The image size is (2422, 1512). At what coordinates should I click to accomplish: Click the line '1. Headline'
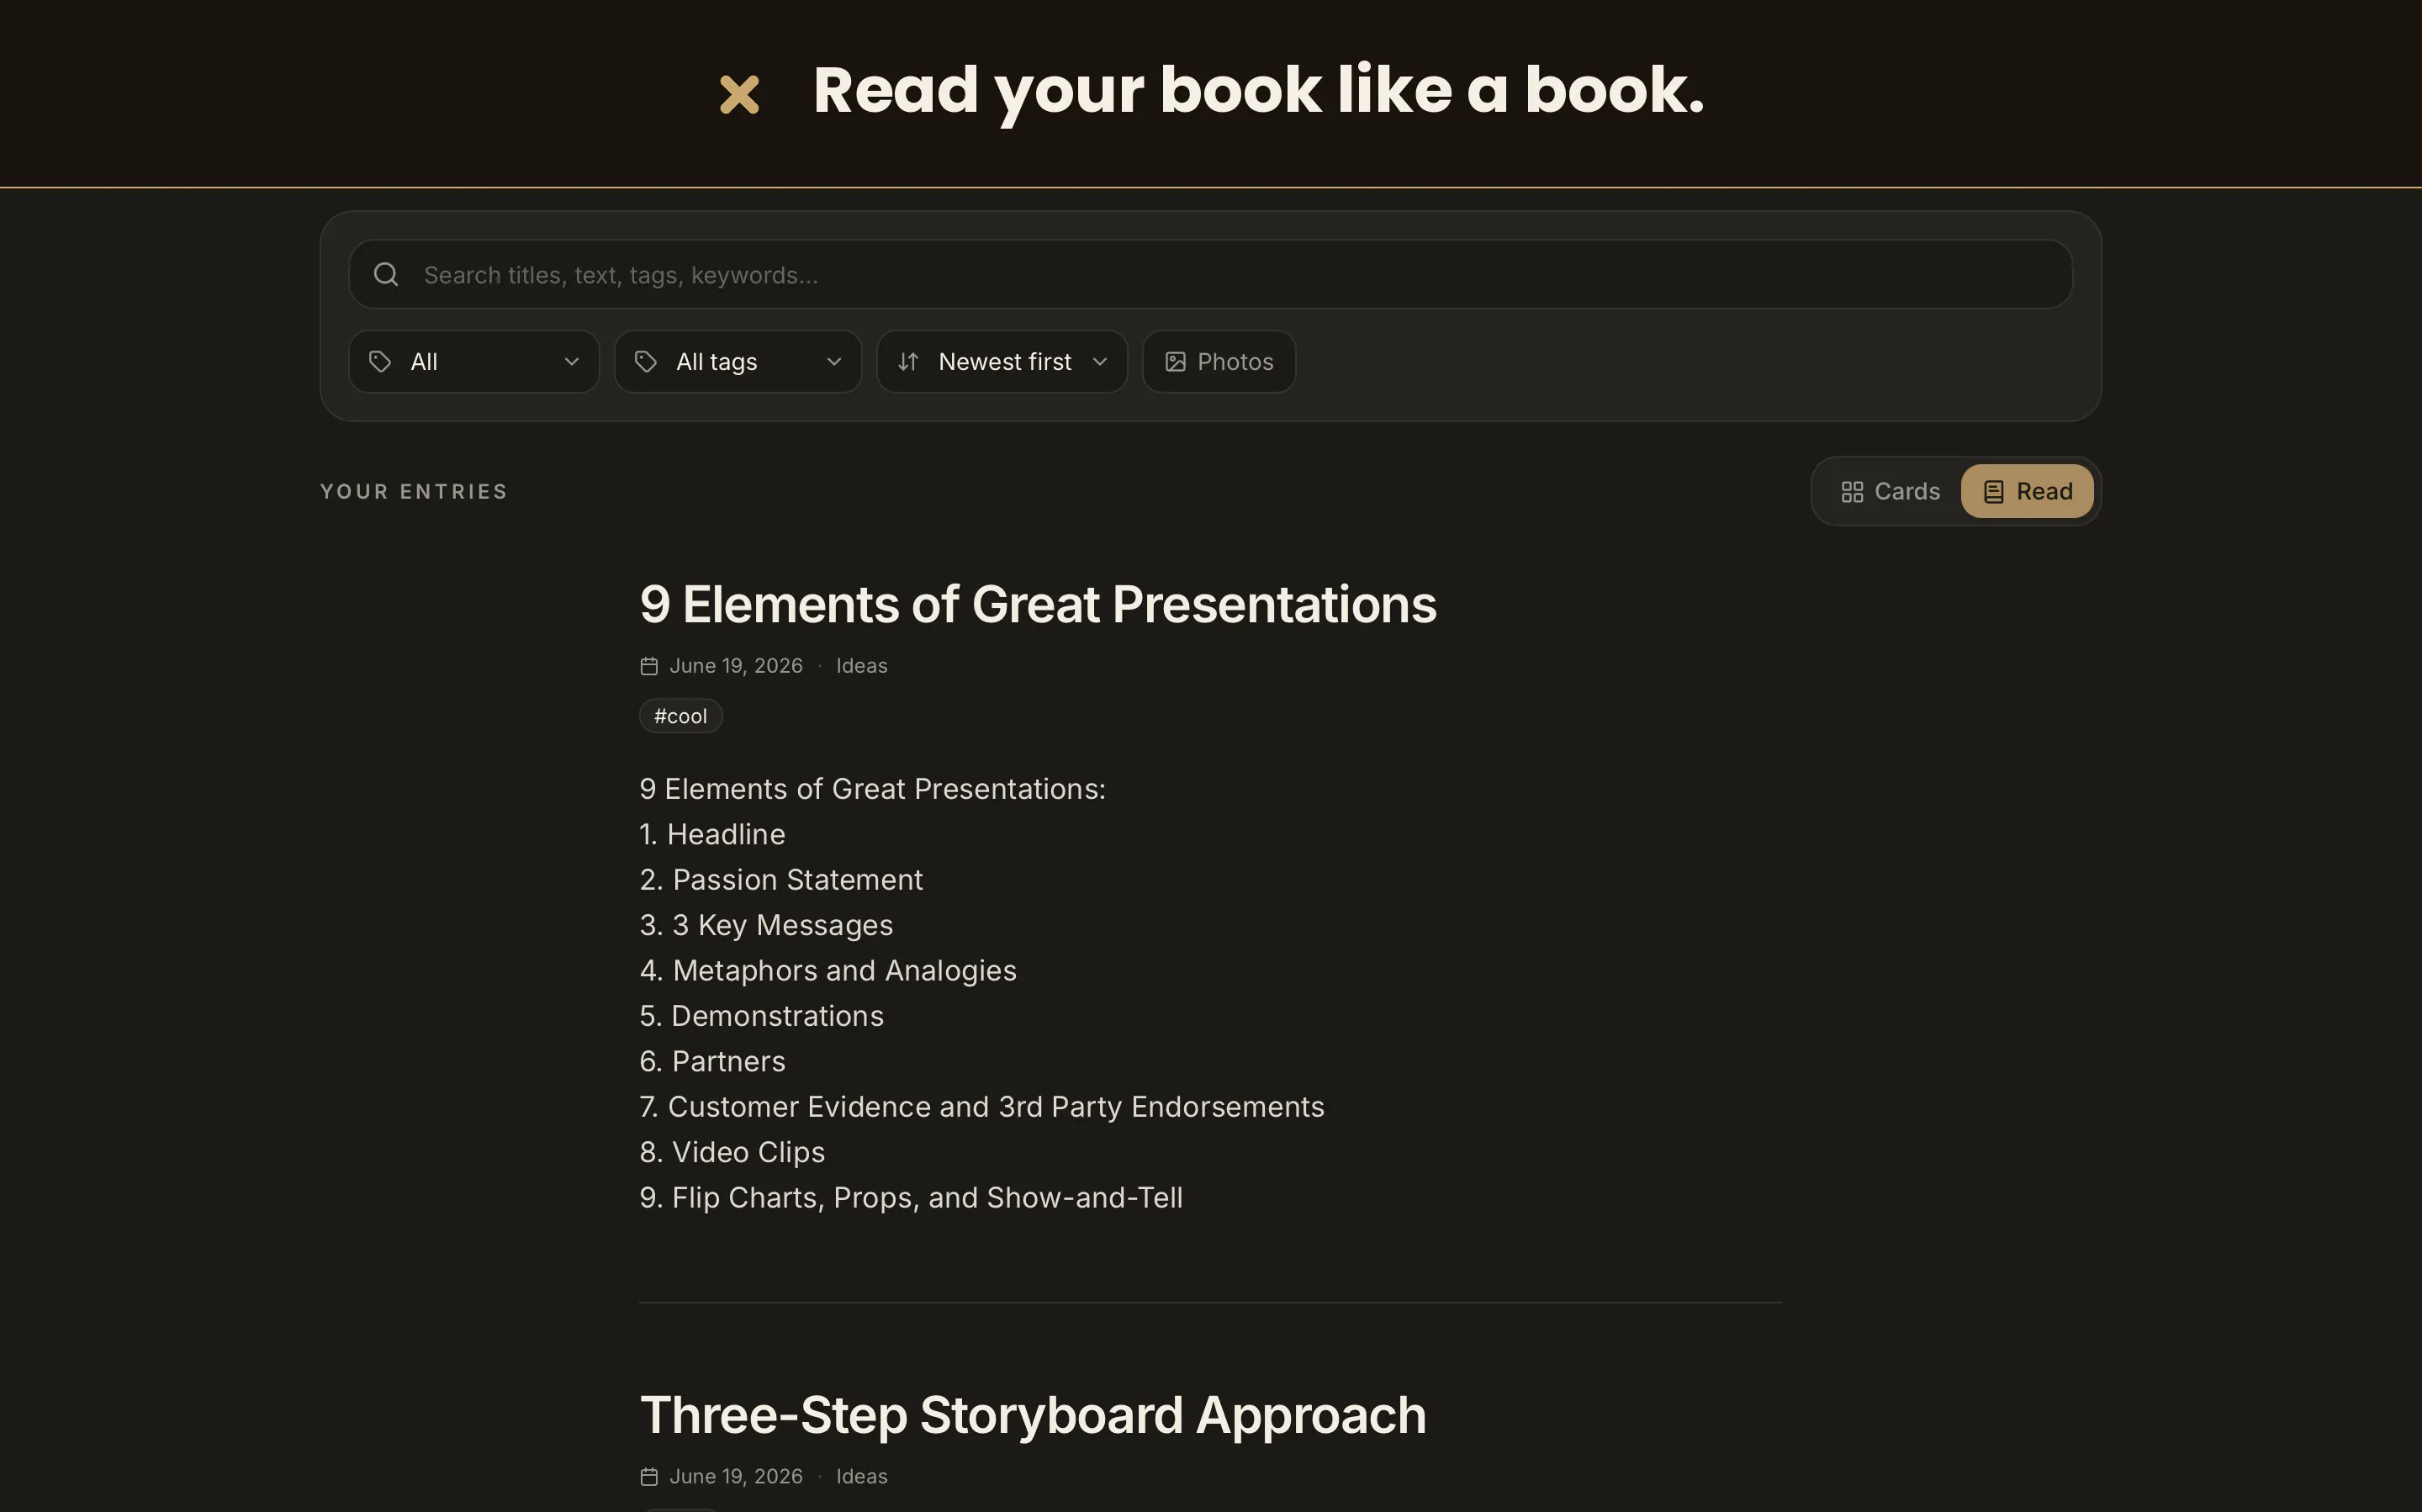[x=713, y=834]
